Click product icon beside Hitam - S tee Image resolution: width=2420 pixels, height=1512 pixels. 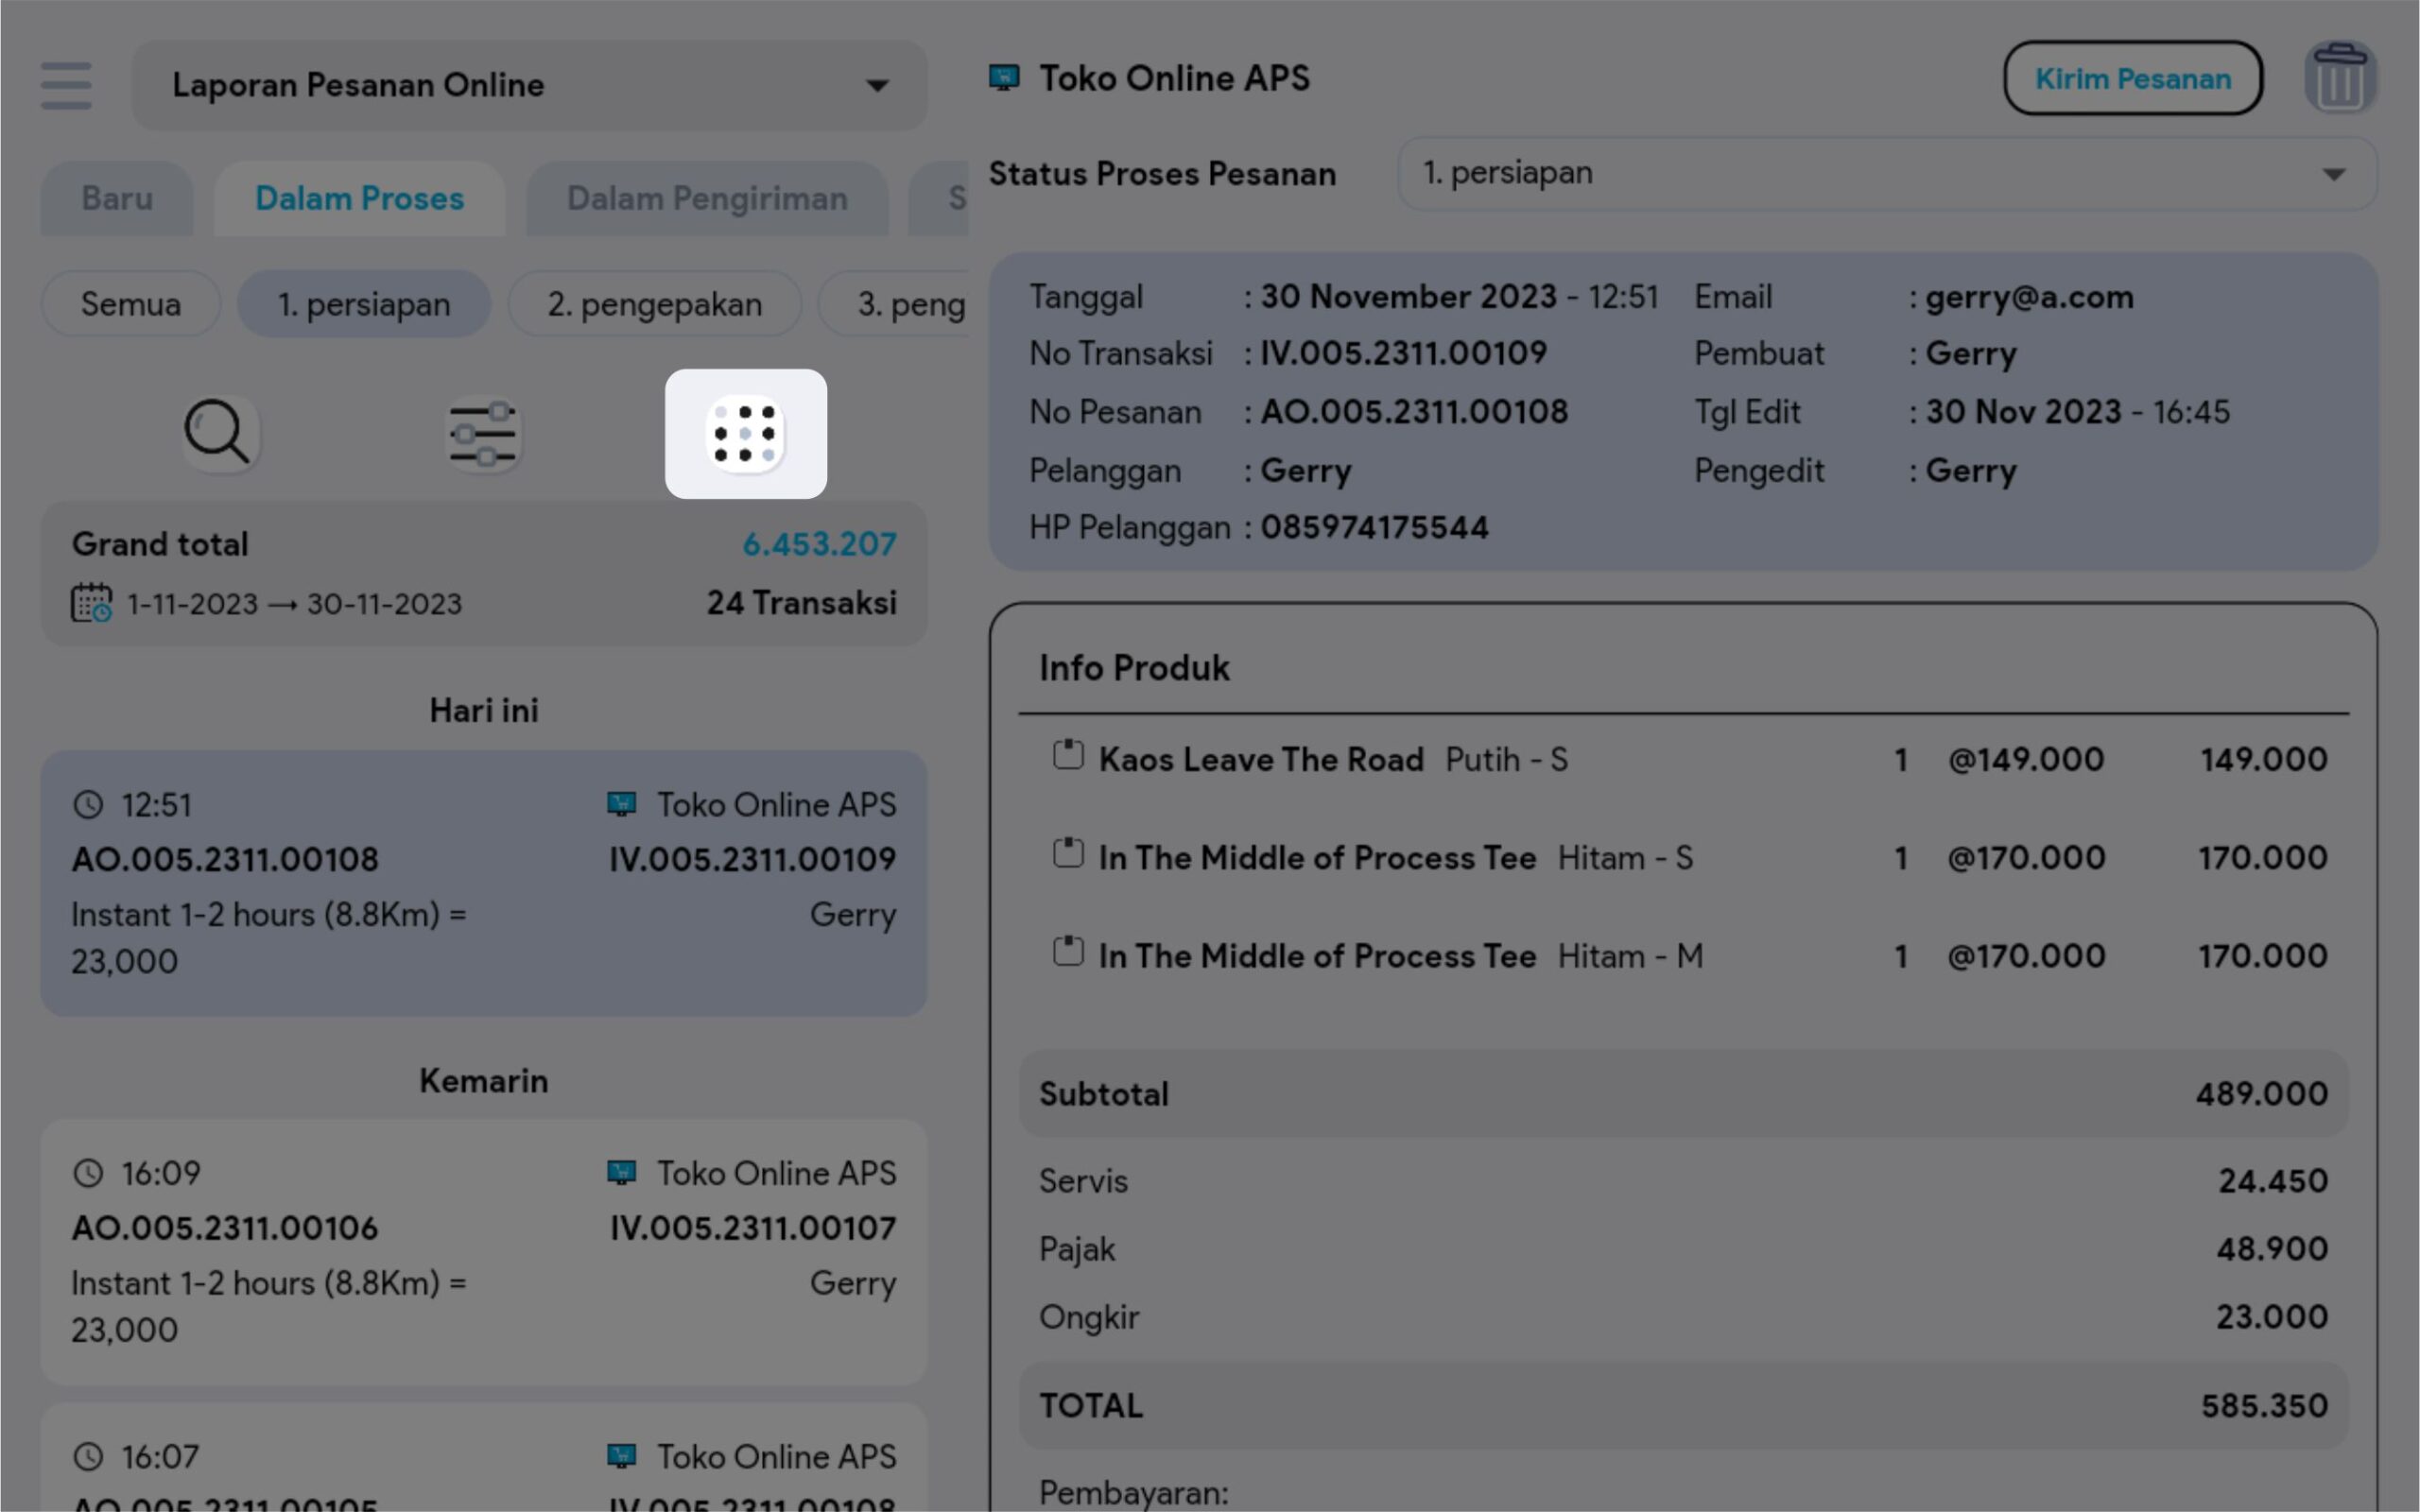pyautogui.click(x=1068, y=854)
